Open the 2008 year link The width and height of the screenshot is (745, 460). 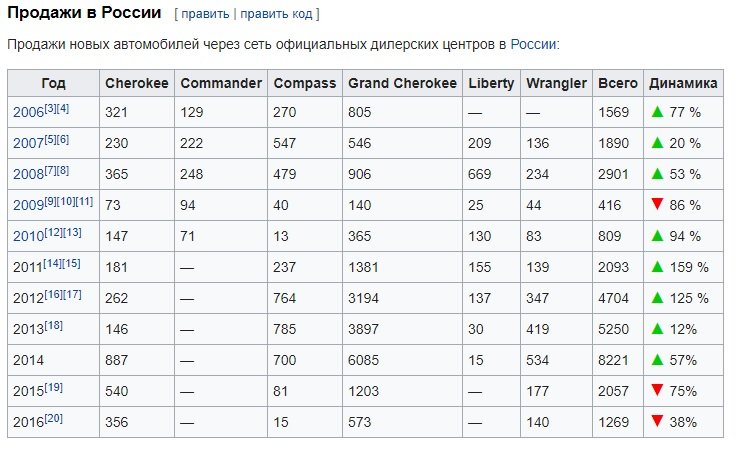(x=28, y=174)
